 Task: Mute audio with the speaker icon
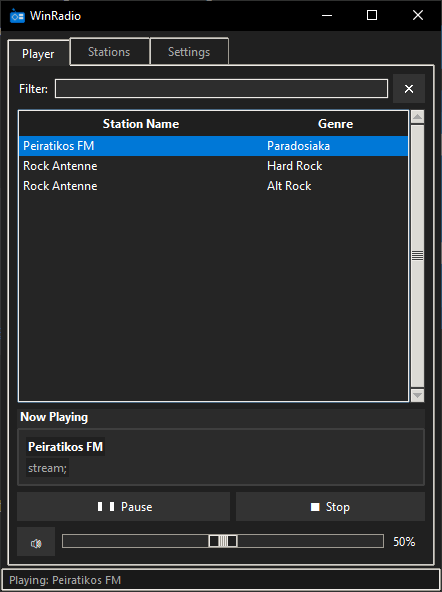coord(36,542)
